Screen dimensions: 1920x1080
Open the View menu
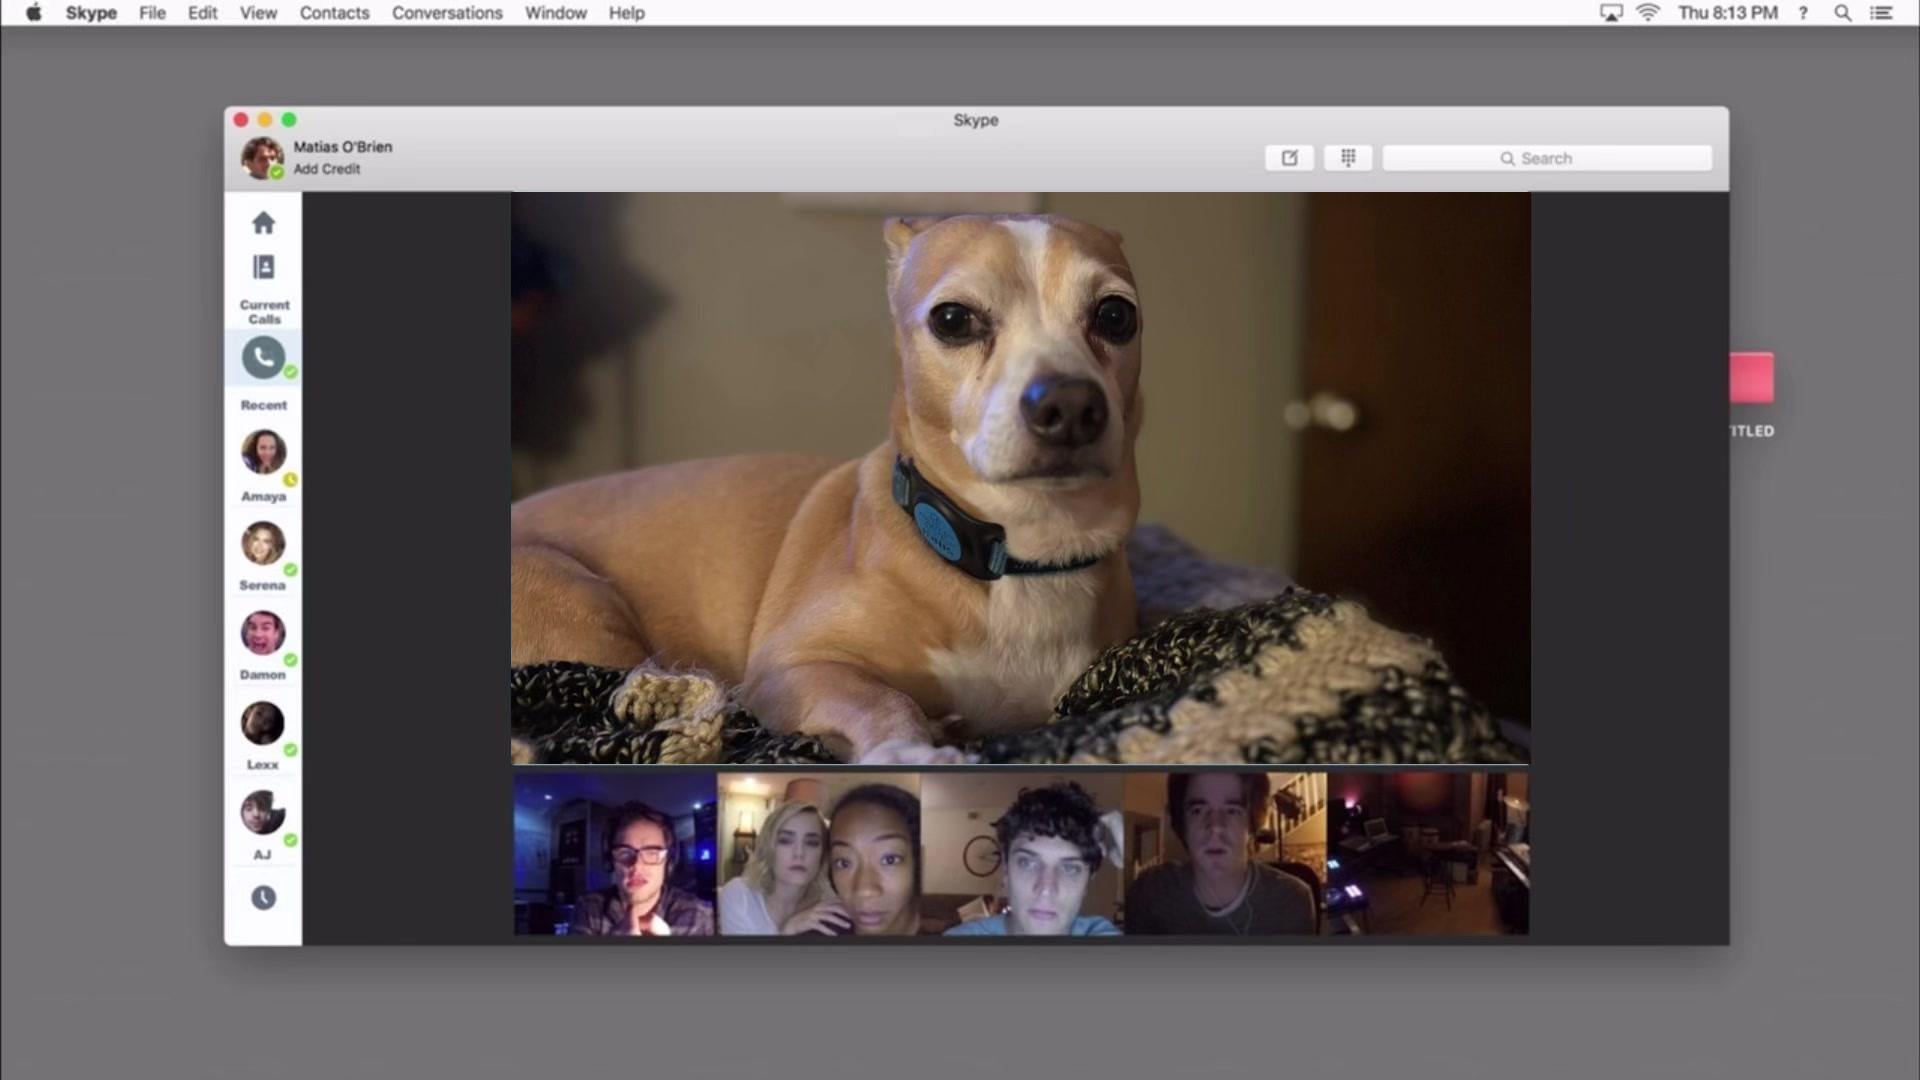tap(258, 13)
